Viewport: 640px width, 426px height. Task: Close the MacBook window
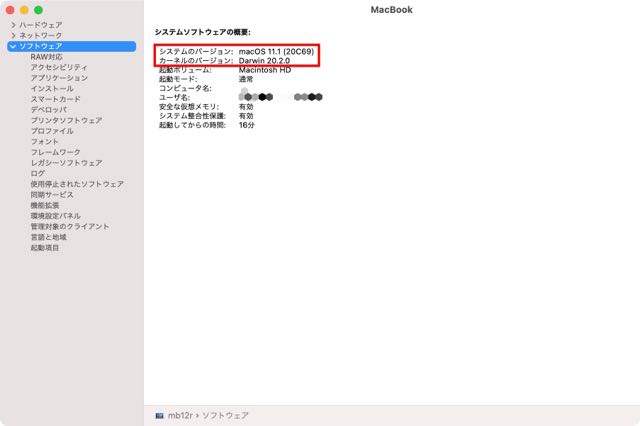(10, 10)
